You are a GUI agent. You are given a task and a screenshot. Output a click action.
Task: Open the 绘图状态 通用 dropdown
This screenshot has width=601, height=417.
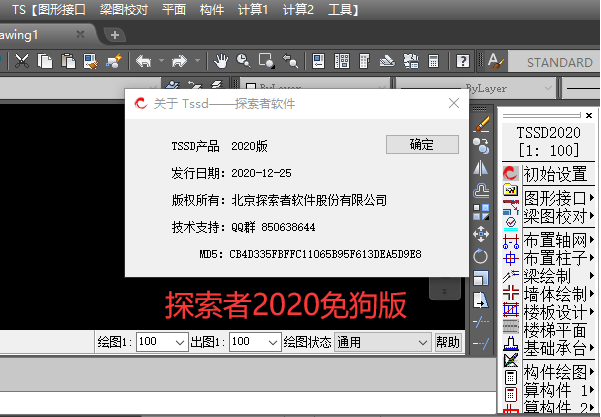tap(382, 342)
